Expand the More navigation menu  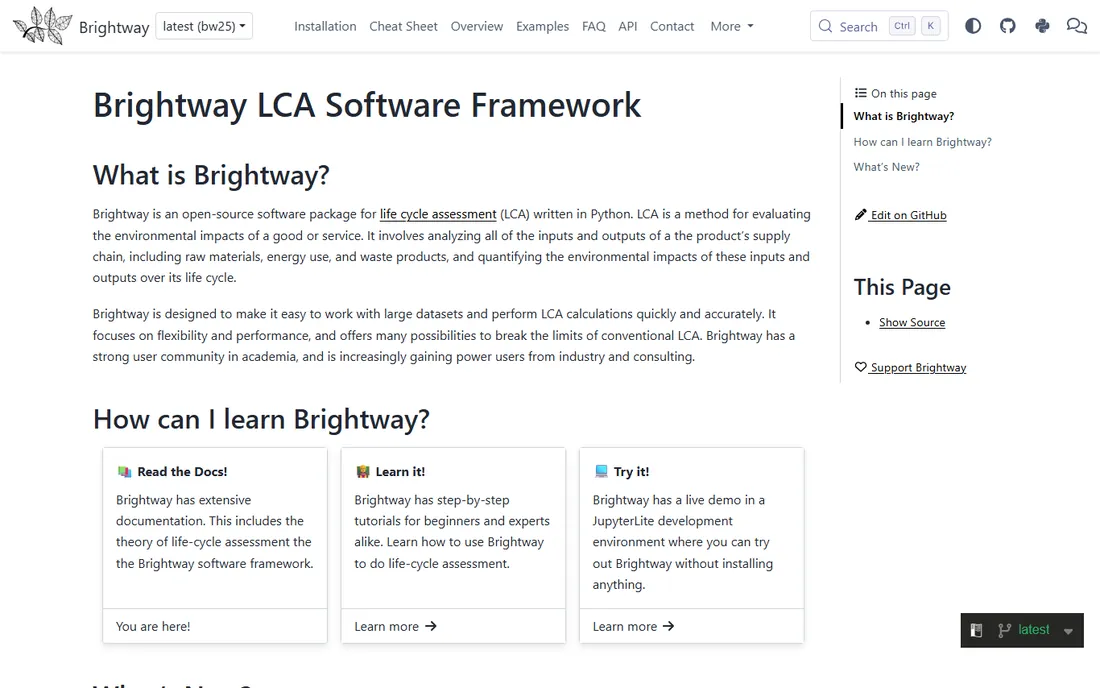click(x=732, y=26)
